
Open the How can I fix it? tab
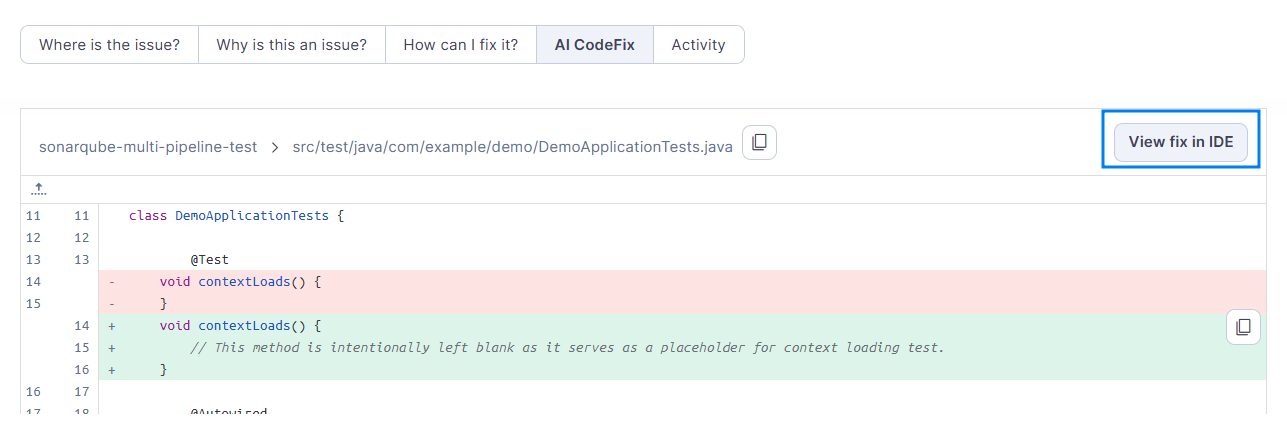pos(461,45)
